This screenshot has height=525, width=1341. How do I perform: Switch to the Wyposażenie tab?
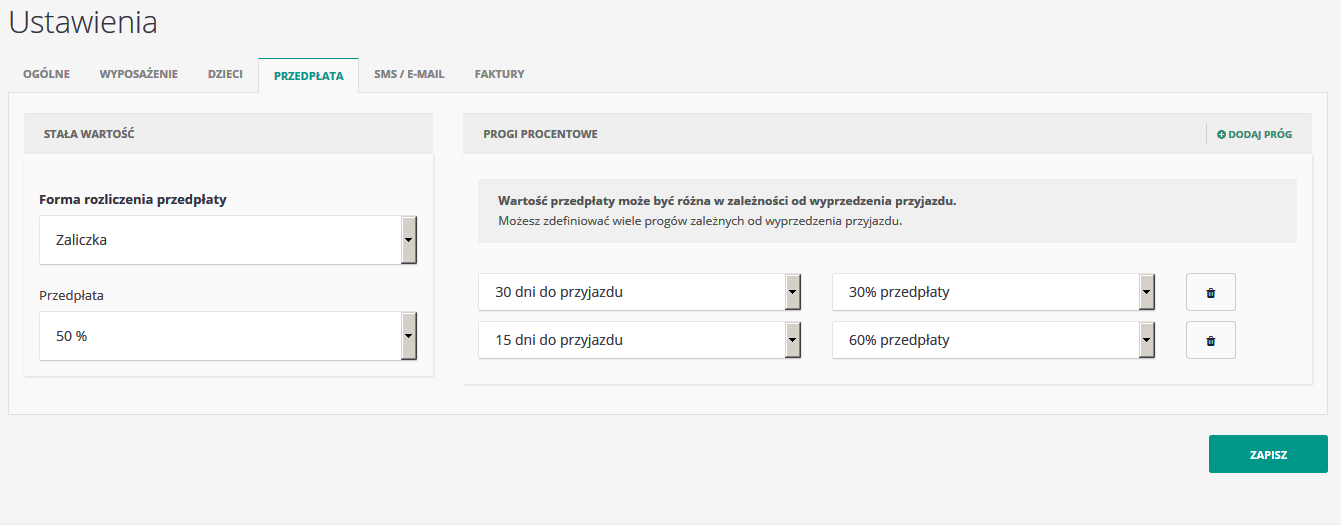[x=139, y=74]
